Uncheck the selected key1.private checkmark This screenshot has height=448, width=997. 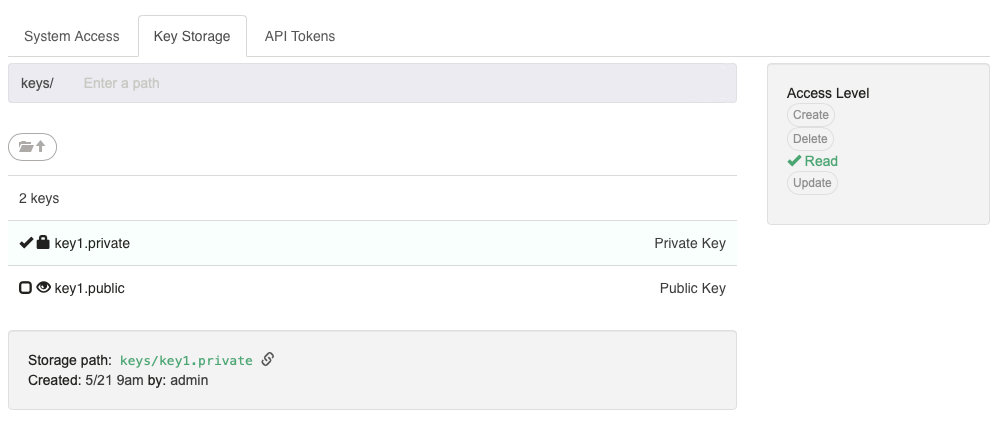(x=25, y=242)
